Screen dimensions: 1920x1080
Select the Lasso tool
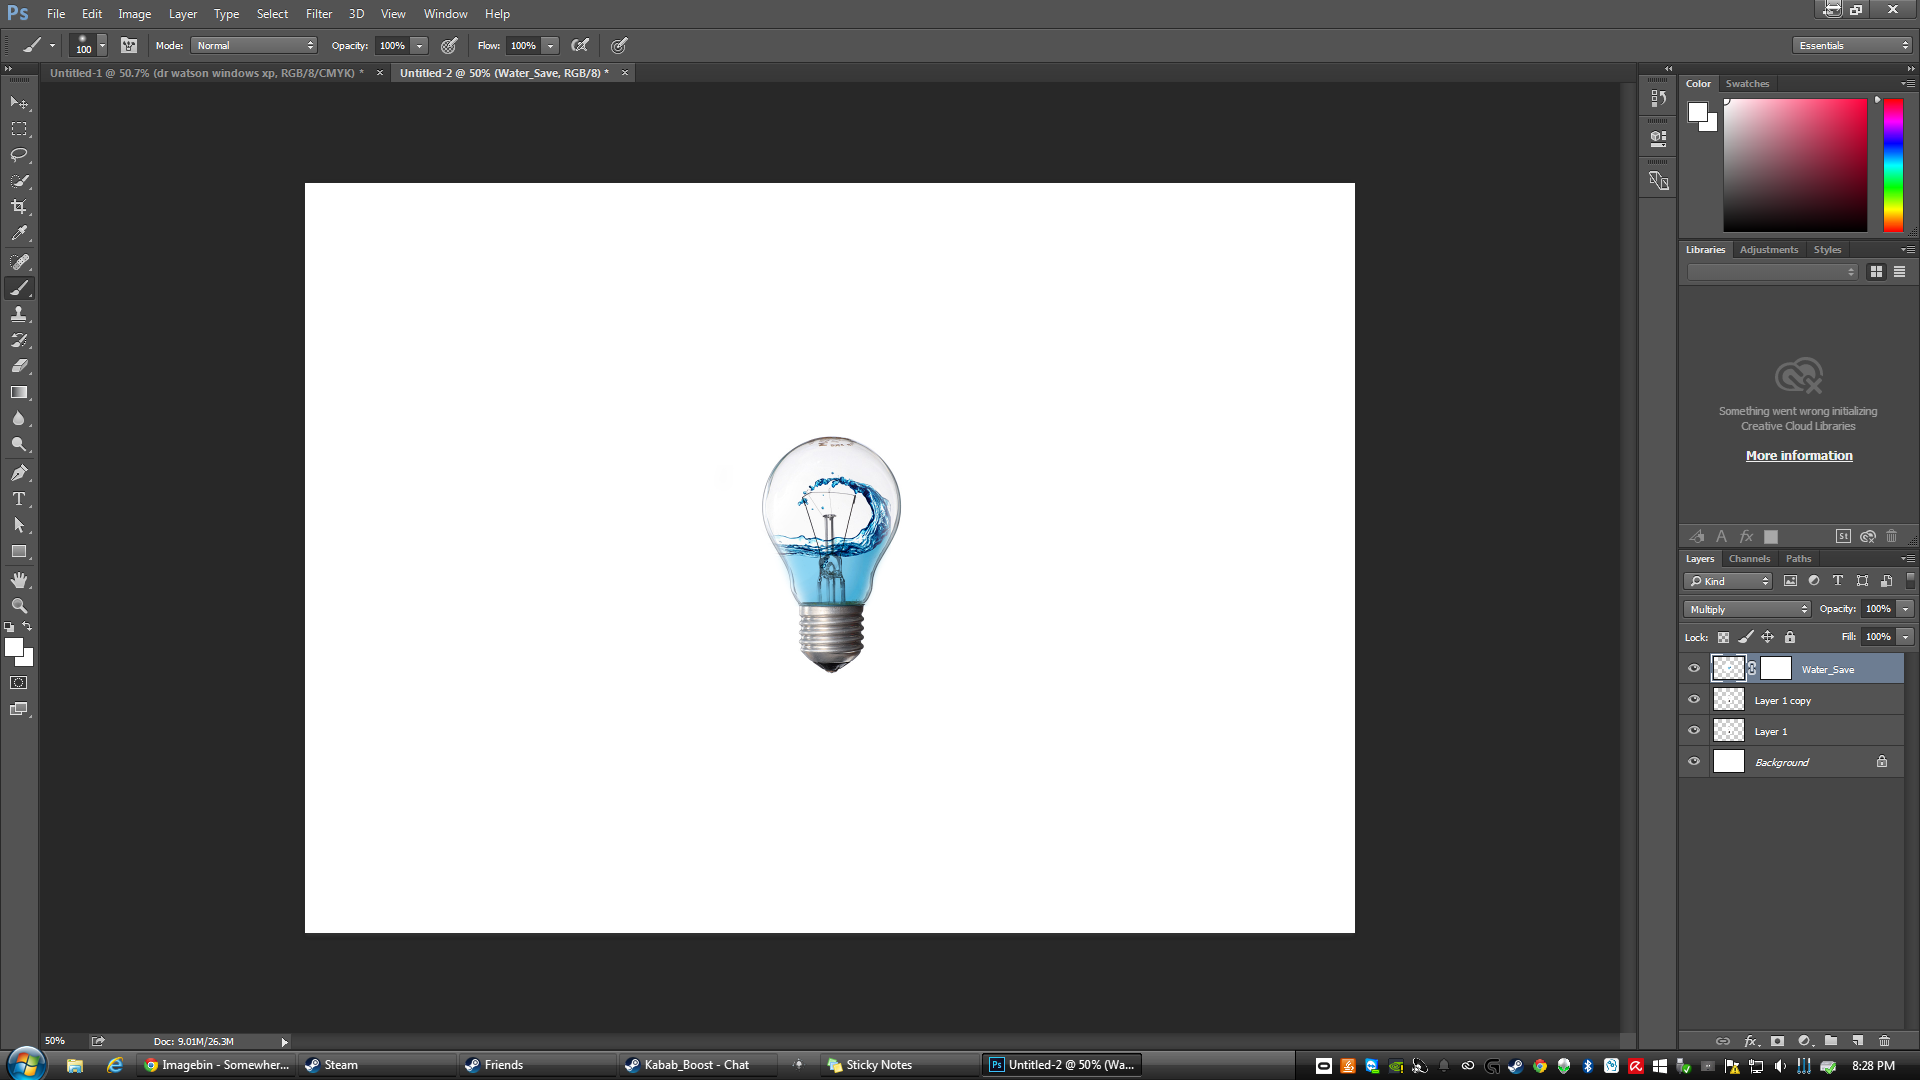[19, 155]
